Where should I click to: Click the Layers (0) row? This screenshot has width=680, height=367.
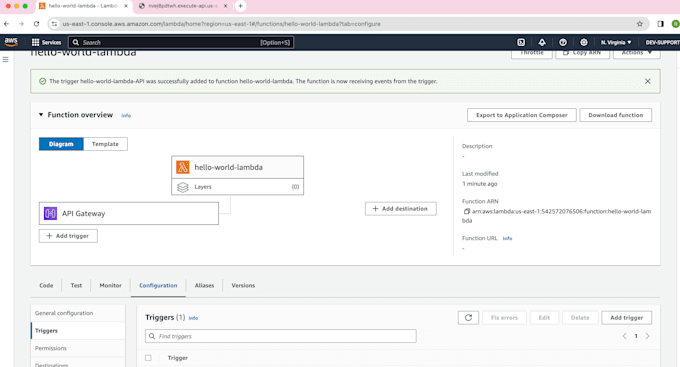click(x=238, y=187)
